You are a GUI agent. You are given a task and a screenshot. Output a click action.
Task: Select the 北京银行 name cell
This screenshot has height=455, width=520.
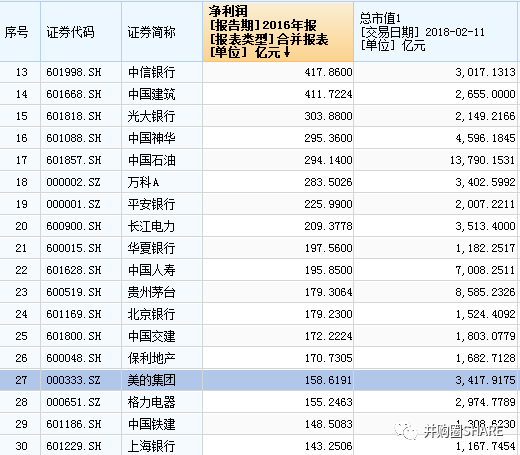coord(162,314)
